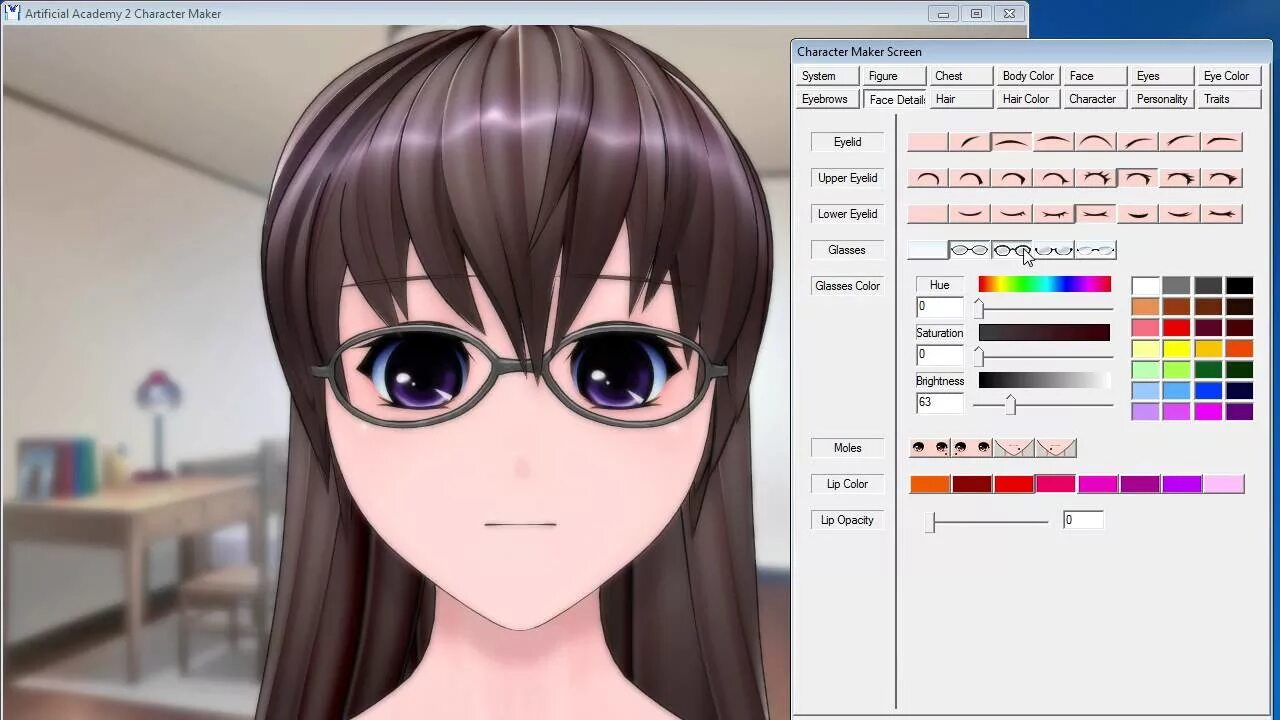
Task: Click the Lip Opacity slider handle
Action: click(930, 521)
